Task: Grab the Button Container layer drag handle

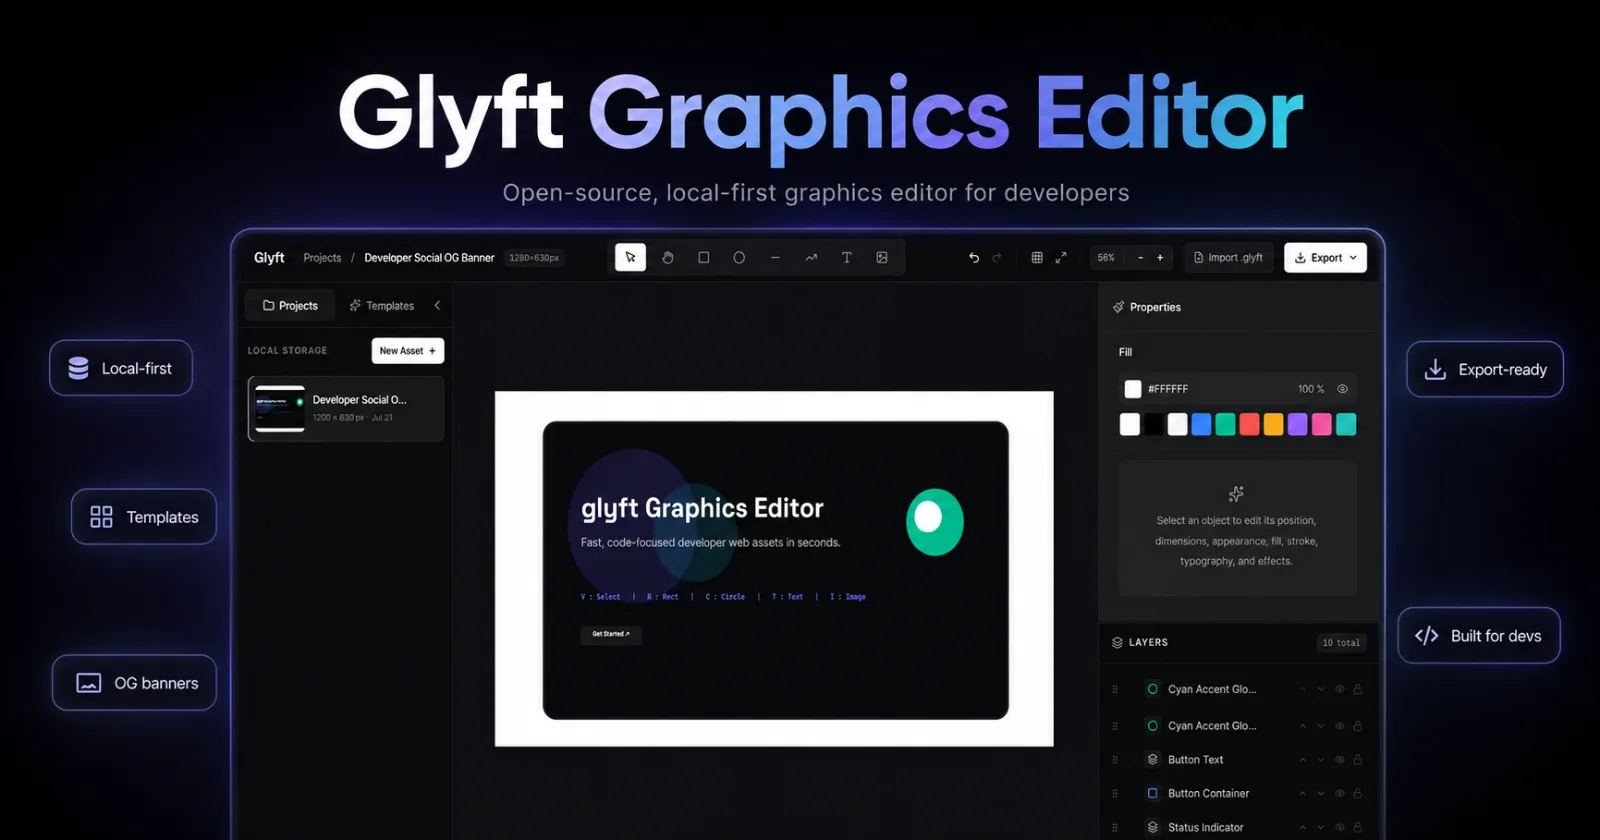Action: (x=1115, y=794)
